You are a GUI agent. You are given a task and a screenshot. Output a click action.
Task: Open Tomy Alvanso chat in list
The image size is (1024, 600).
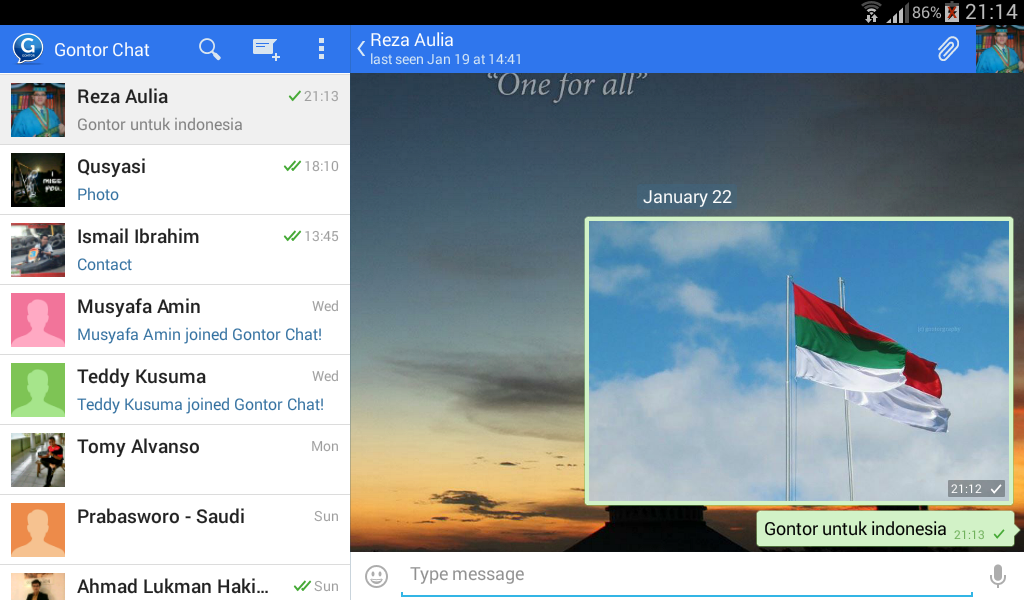coord(175,460)
